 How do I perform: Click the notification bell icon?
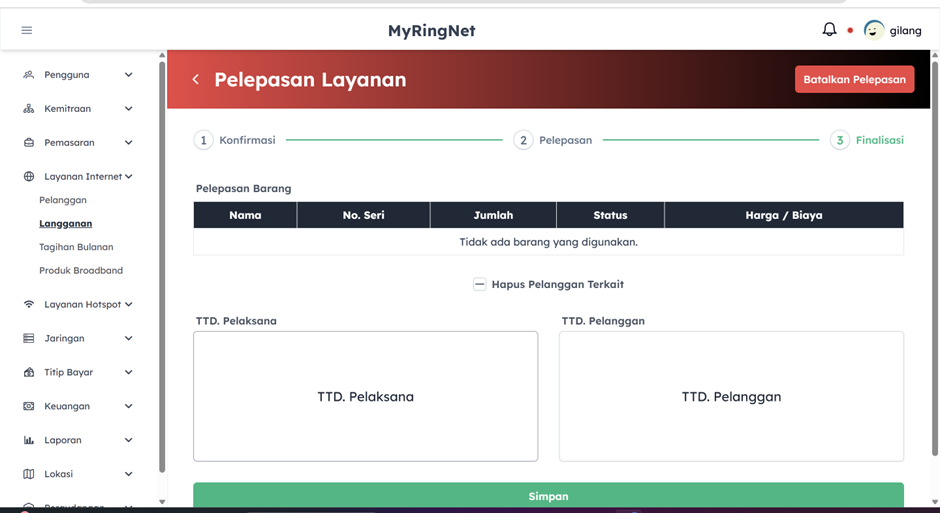pos(829,30)
